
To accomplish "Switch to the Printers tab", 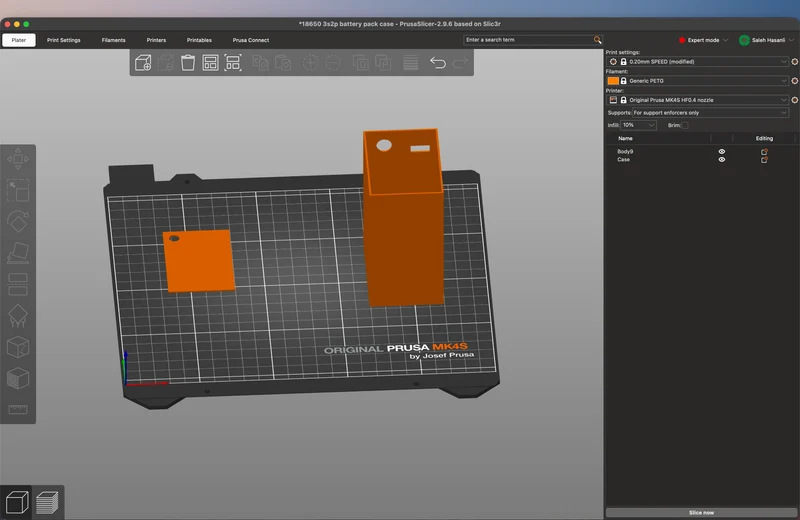I will 156,40.
